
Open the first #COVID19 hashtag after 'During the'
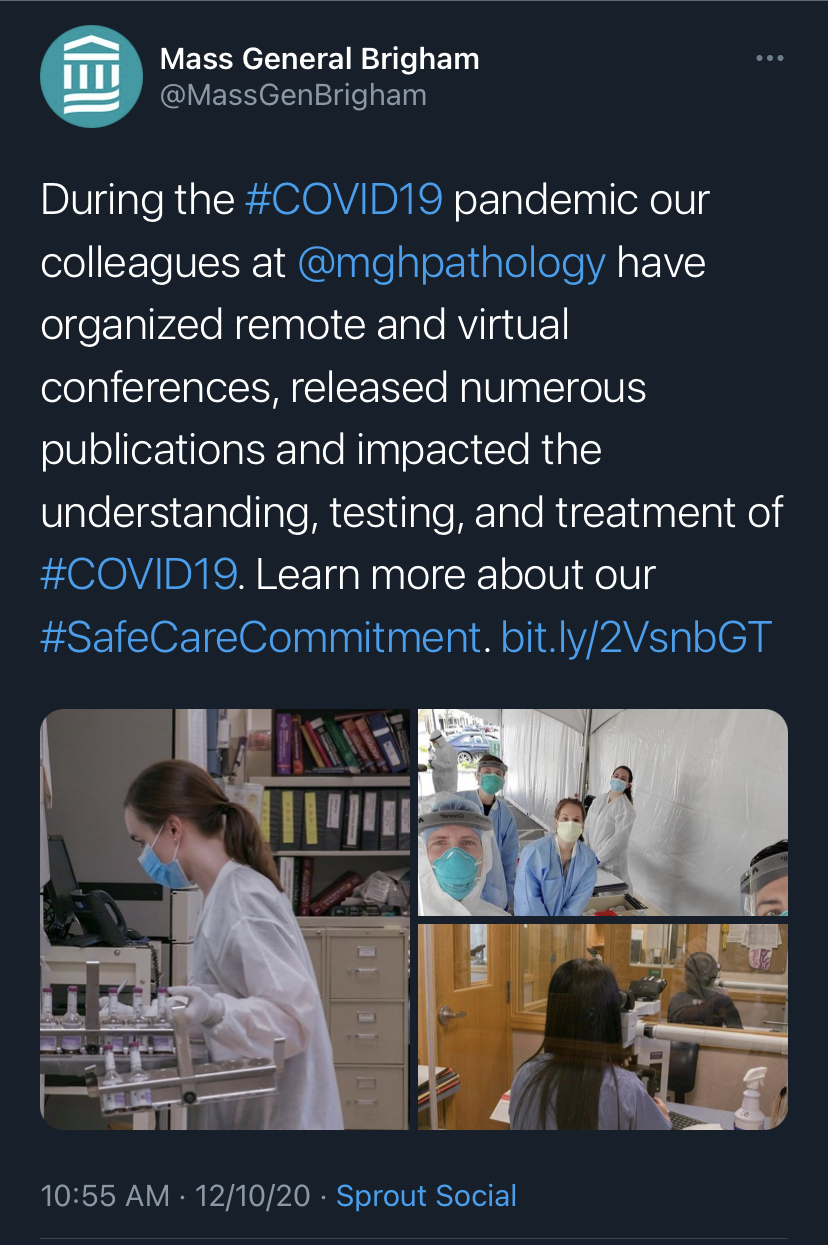(x=343, y=200)
